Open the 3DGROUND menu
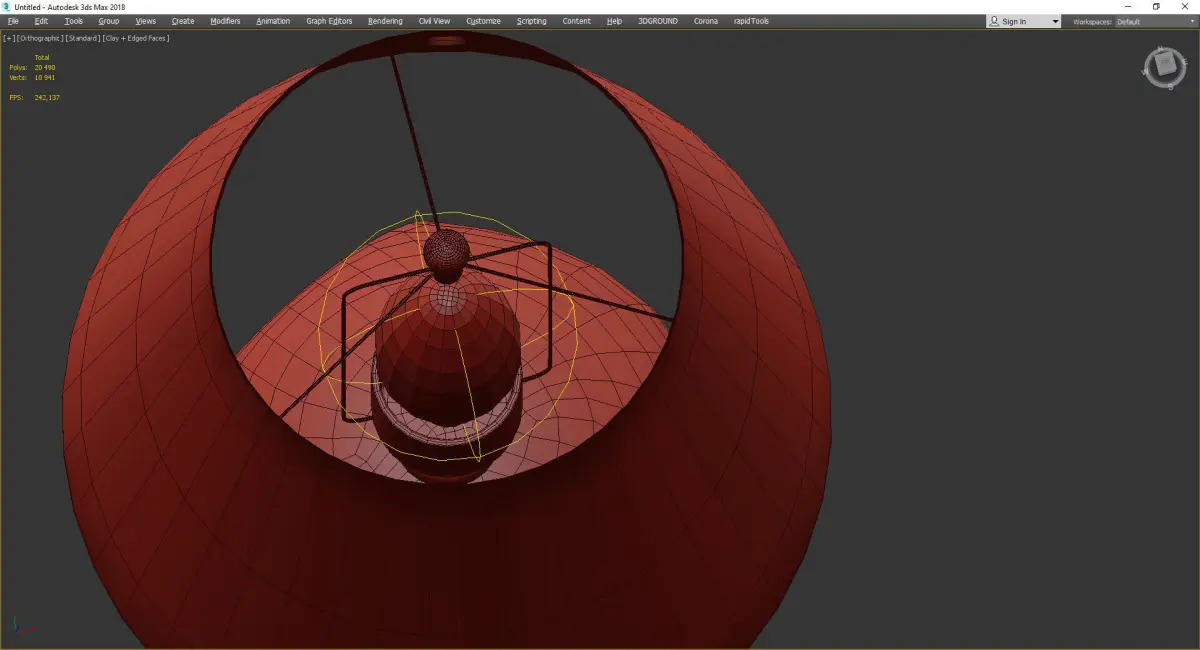This screenshot has height=650, width=1200. (659, 21)
